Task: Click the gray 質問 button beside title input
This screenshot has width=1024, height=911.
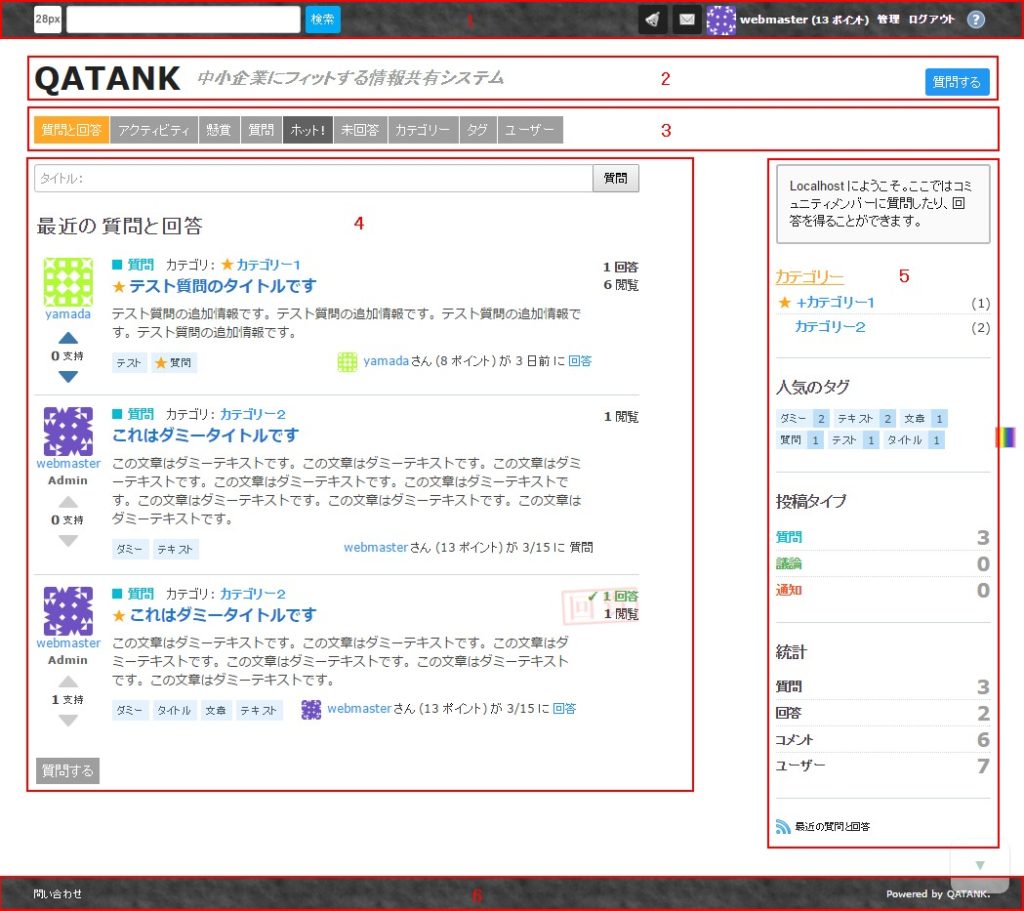Action: pos(615,178)
